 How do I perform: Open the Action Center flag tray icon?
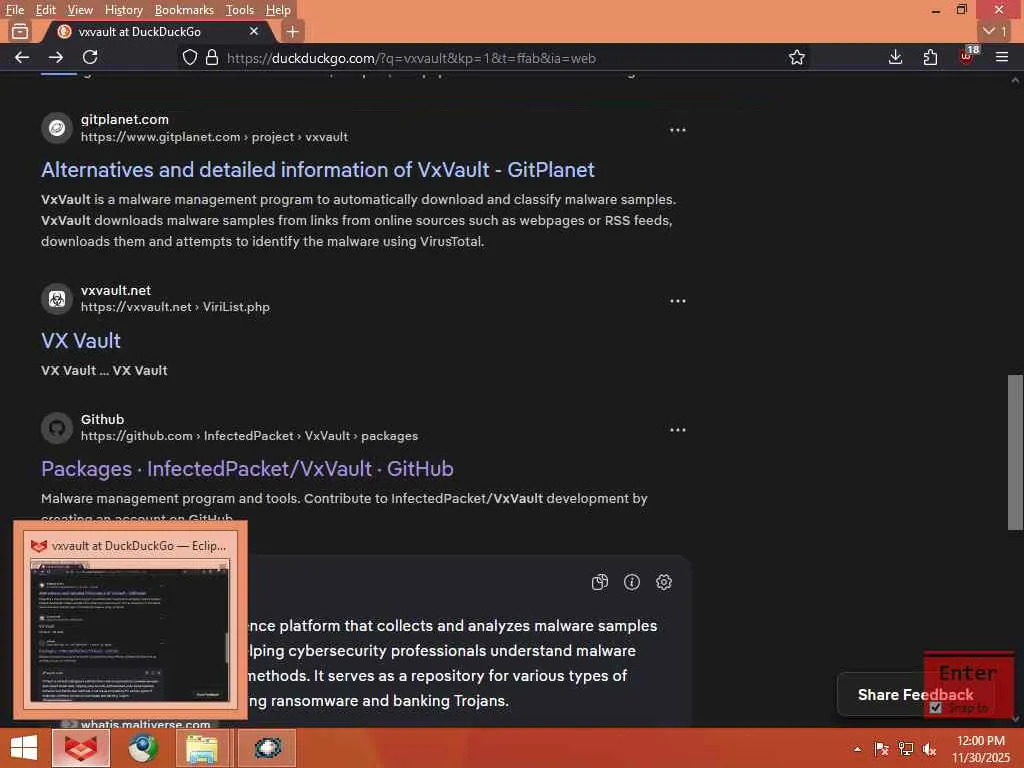[x=881, y=749]
